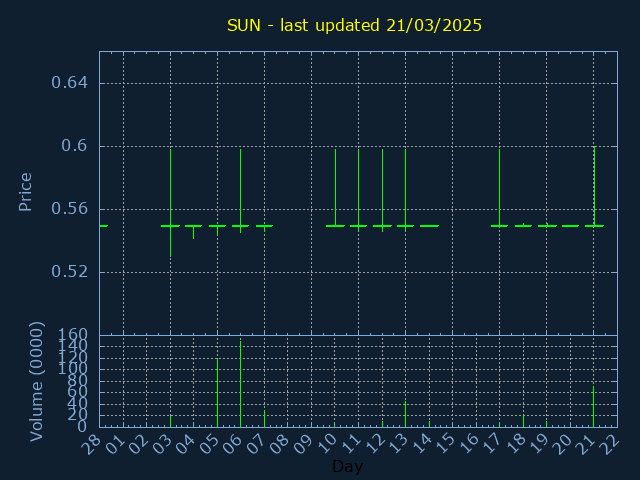
Task: Click the volume bar for day 03
Action: 170,421
